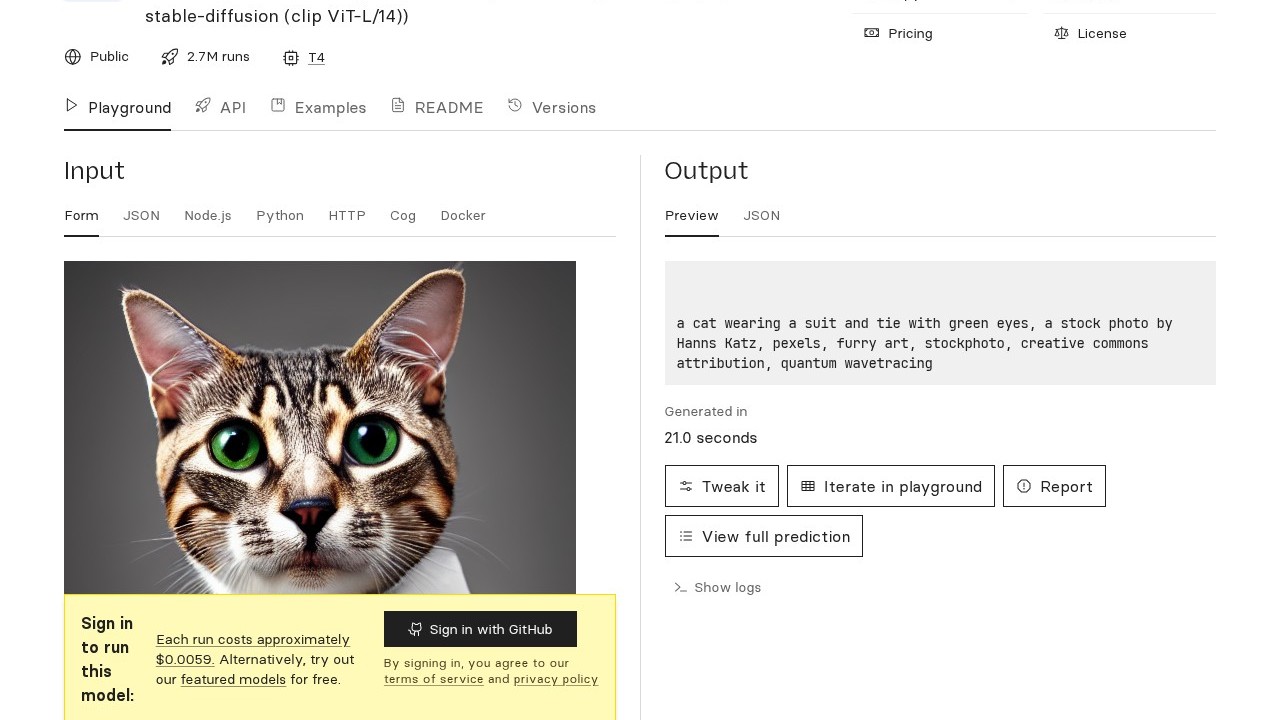The width and height of the screenshot is (1280, 720).
Task: Select the Node.js input tab
Action: (208, 216)
